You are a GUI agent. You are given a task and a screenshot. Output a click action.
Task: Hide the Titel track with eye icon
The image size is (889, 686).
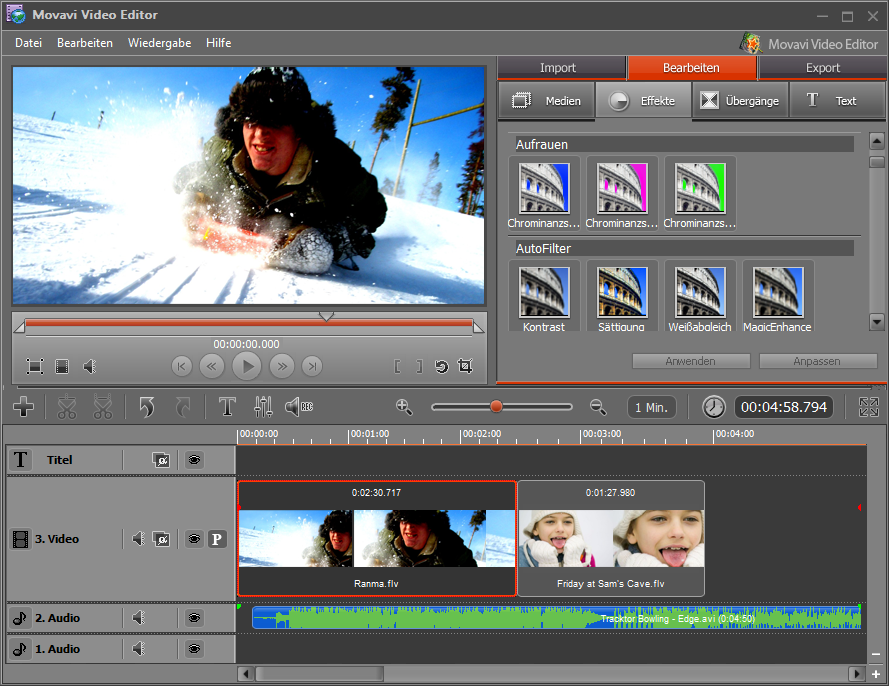(x=194, y=460)
